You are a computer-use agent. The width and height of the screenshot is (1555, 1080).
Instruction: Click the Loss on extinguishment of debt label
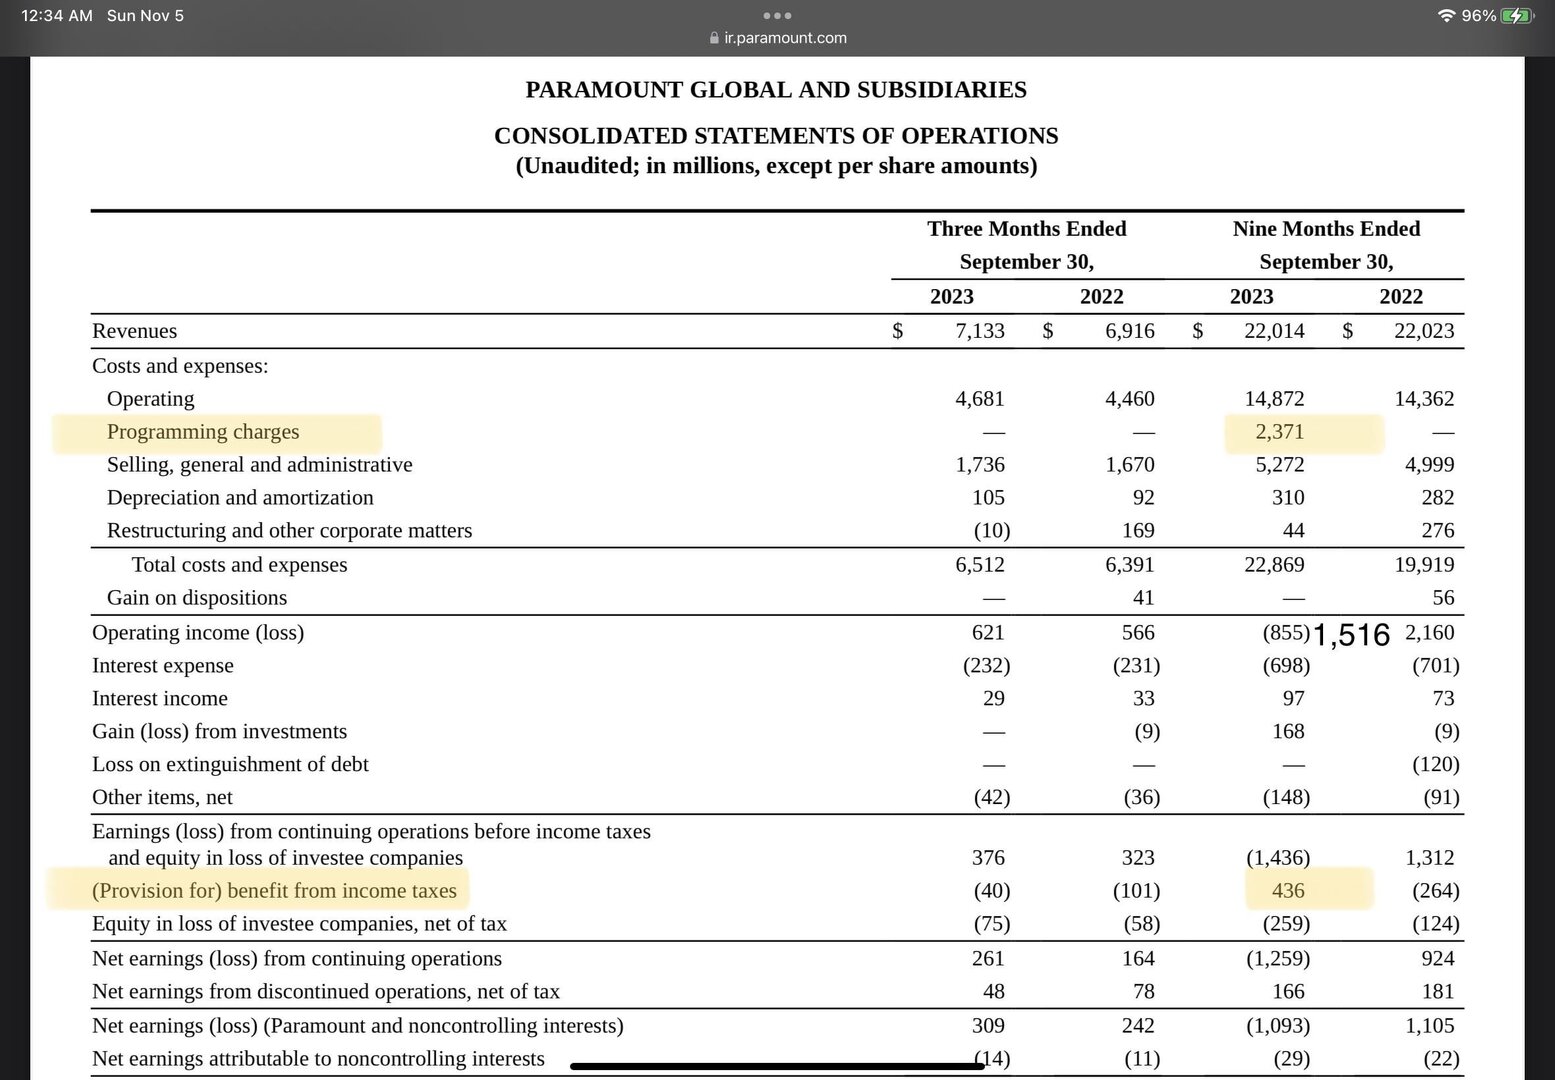coord(230,765)
